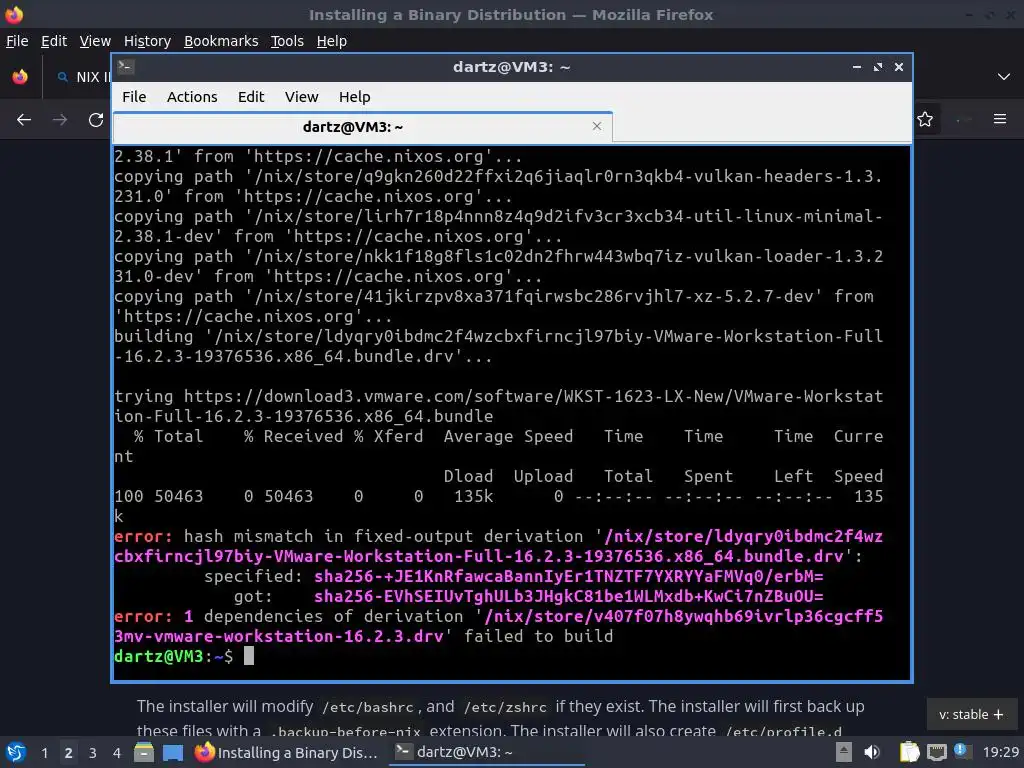This screenshot has height=768, width=1024.
Task: Switch to workspace 1
Action: 44,753
